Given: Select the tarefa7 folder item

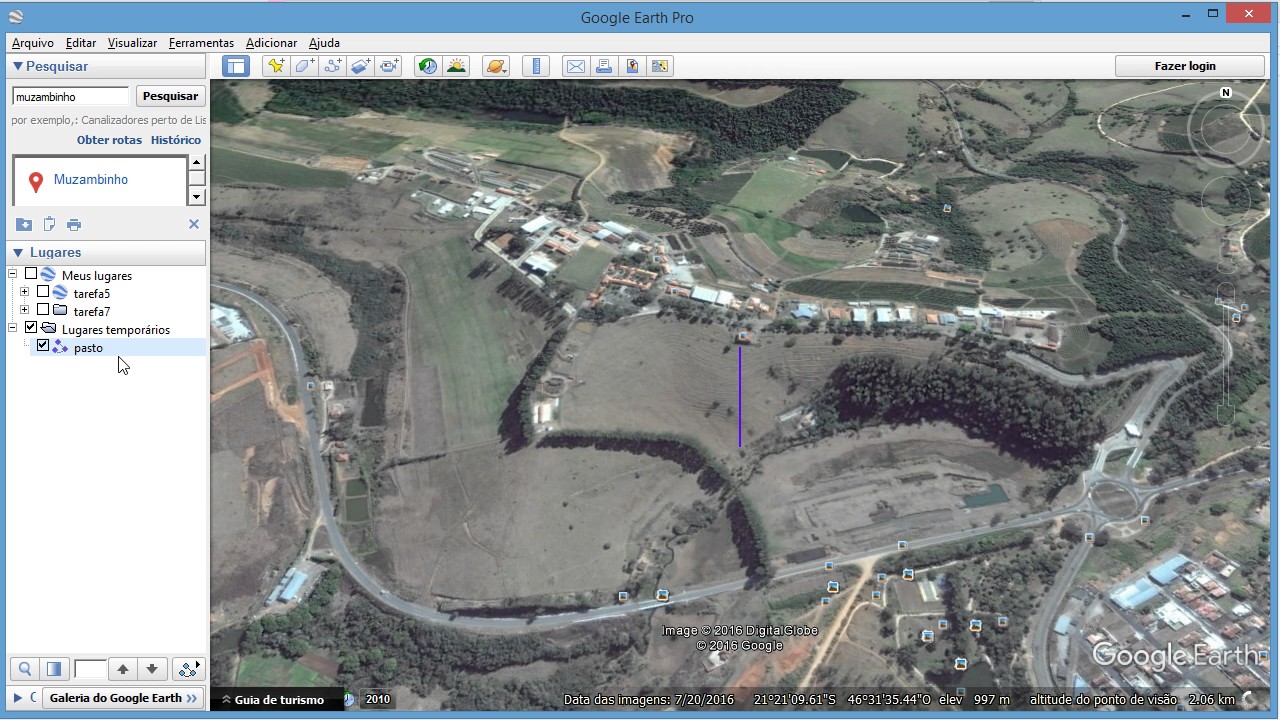Looking at the screenshot, I should pos(92,312).
